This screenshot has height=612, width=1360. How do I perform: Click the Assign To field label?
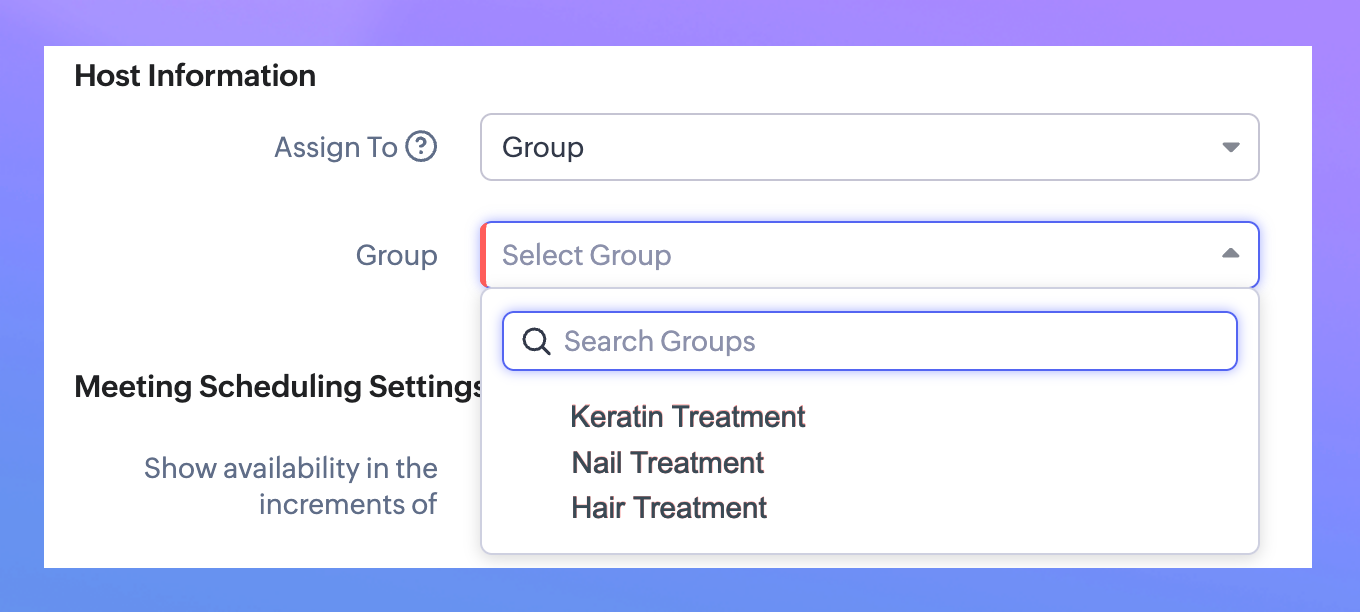(336, 148)
